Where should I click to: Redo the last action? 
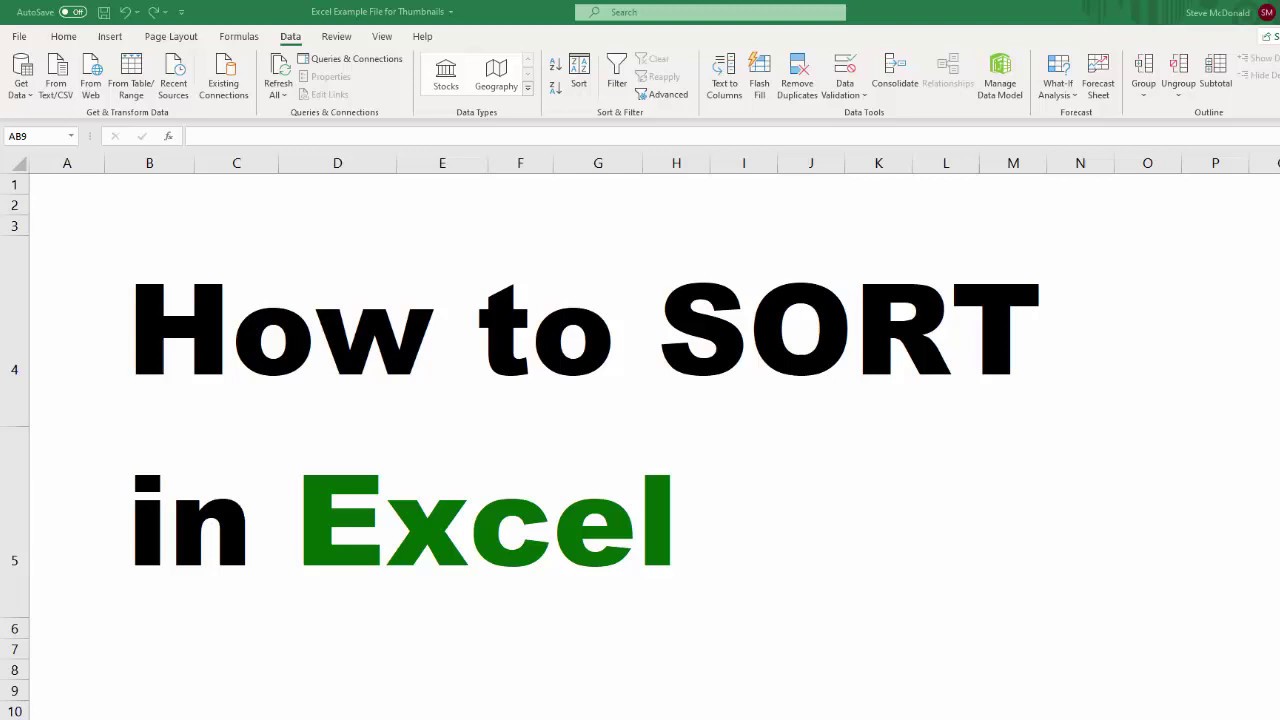pos(153,12)
